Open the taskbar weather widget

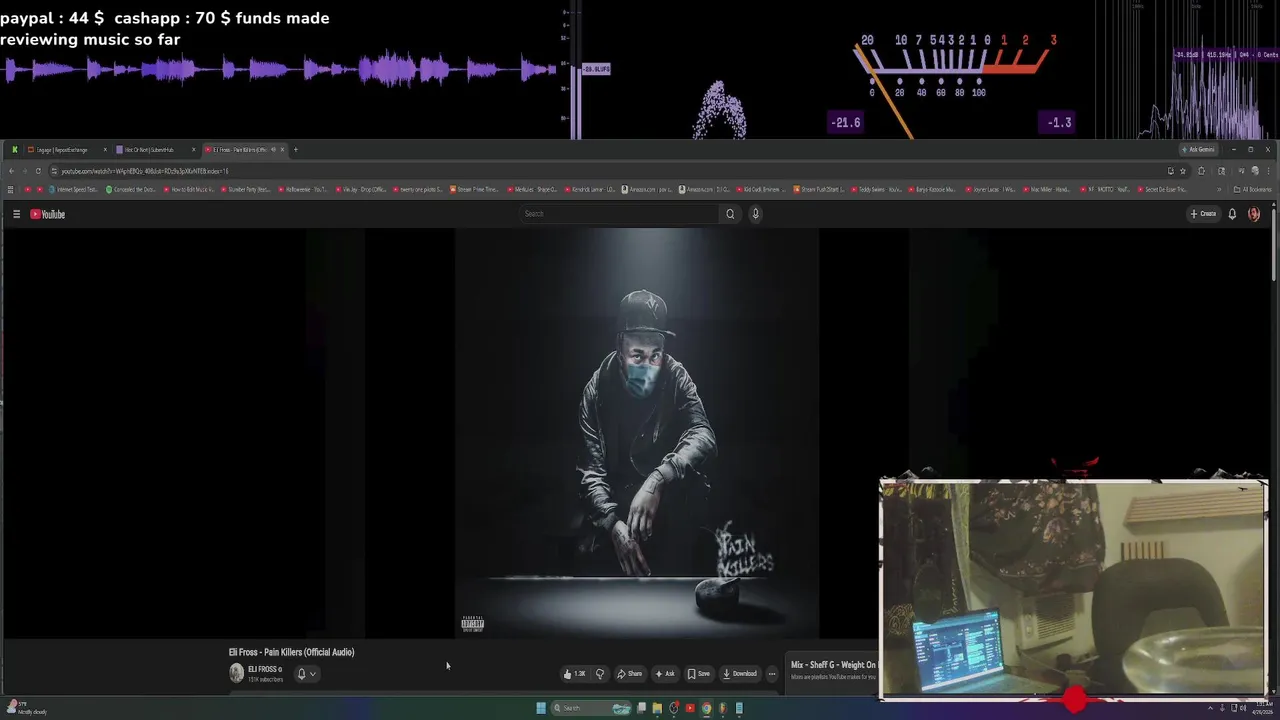[x=26, y=708]
